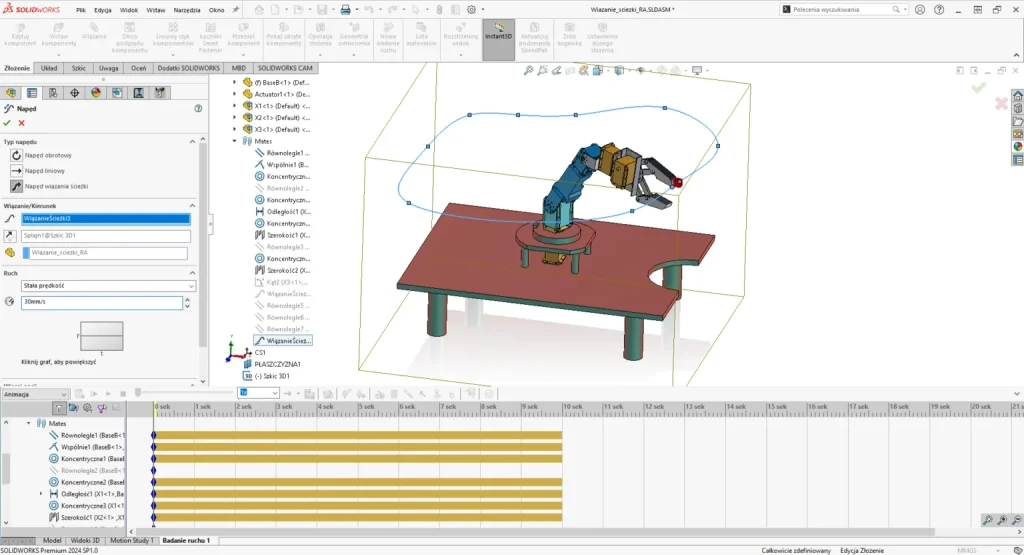Open the Animacja study type dropdown
The height and width of the screenshot is (555, 1024).
(35, 394)
